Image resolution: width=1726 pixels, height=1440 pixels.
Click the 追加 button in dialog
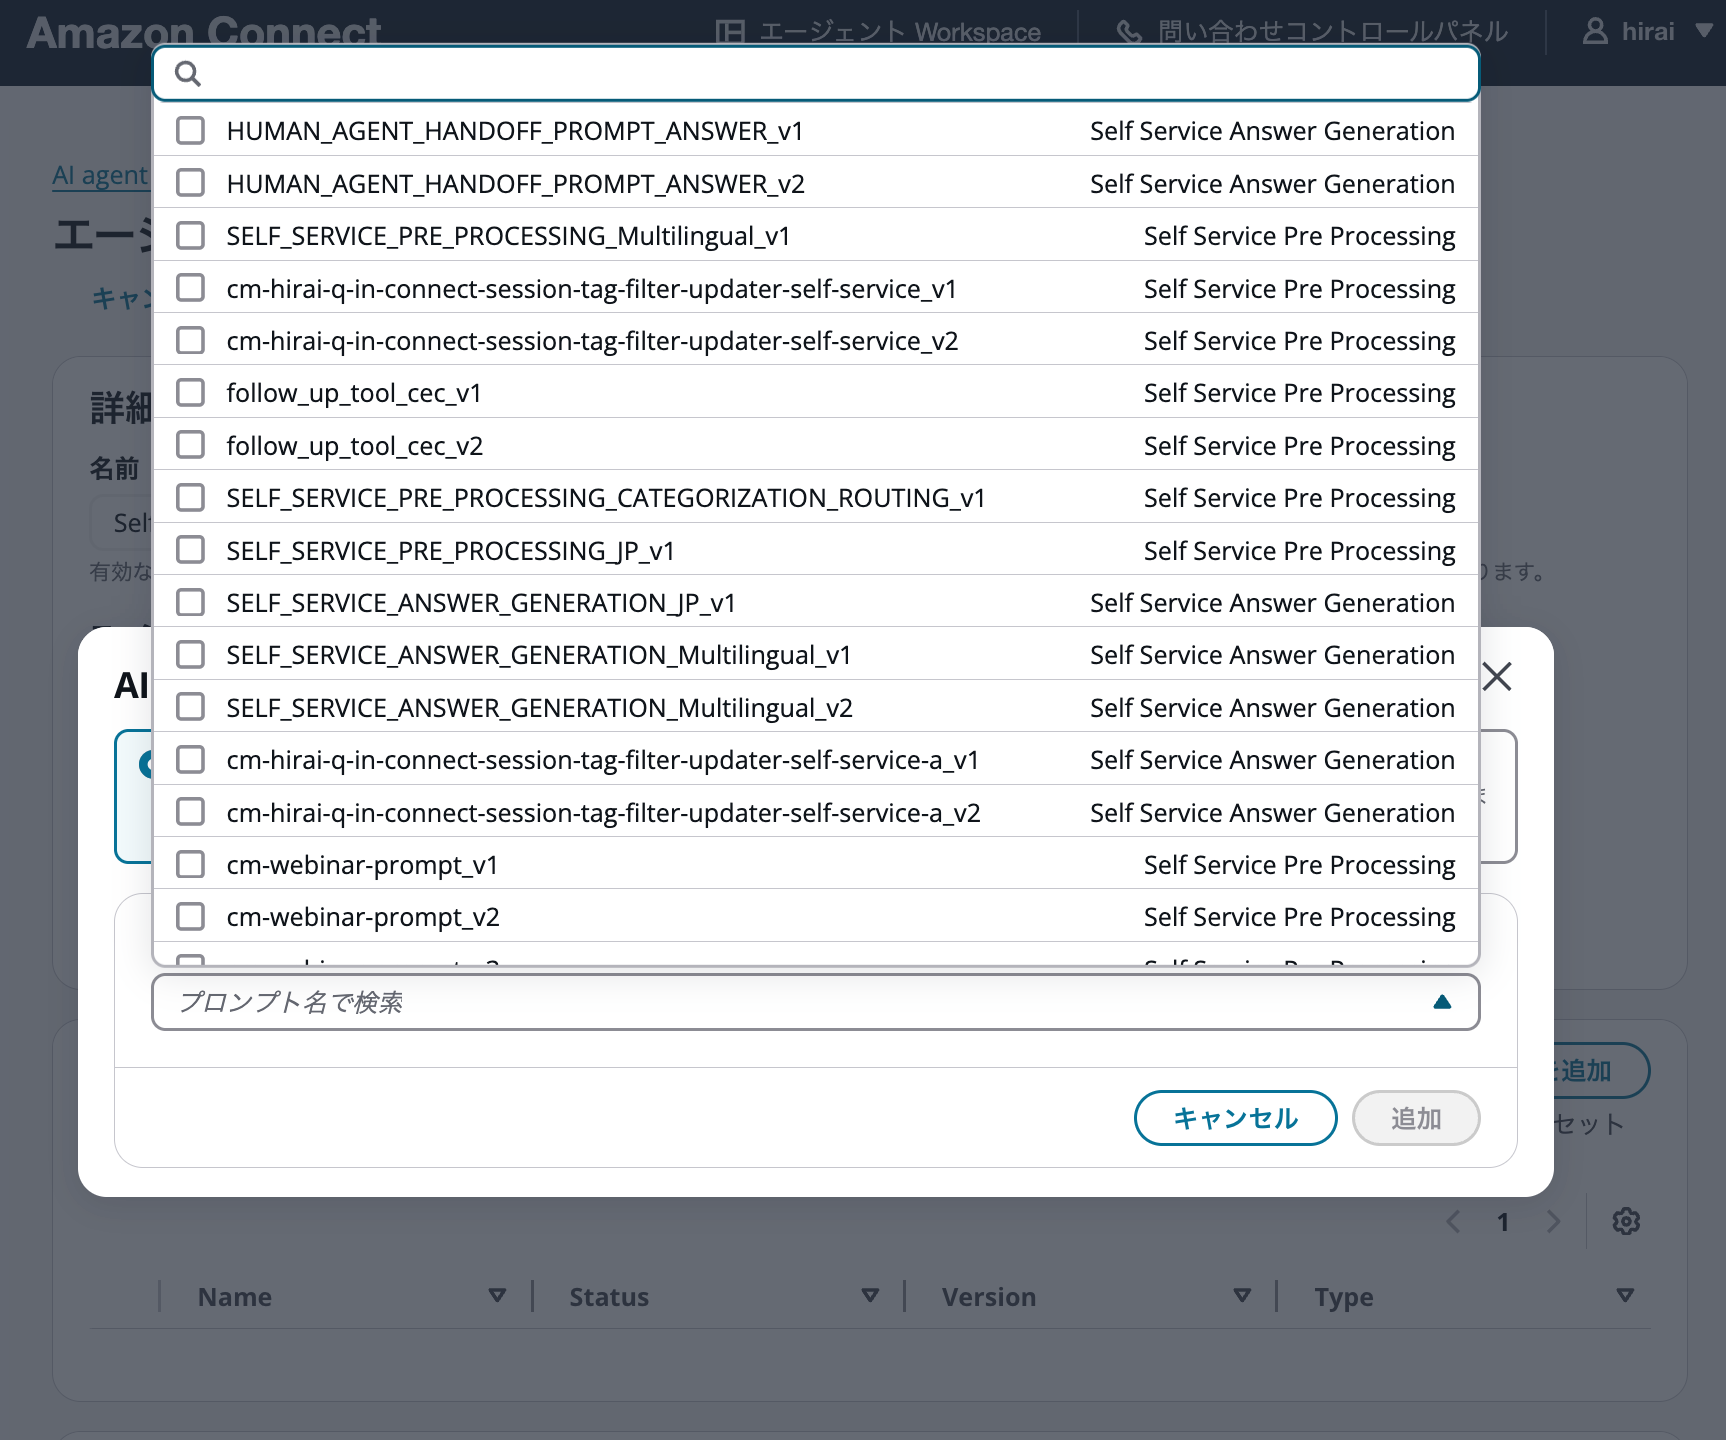pyautogui.click(x=1416, y=1118)
